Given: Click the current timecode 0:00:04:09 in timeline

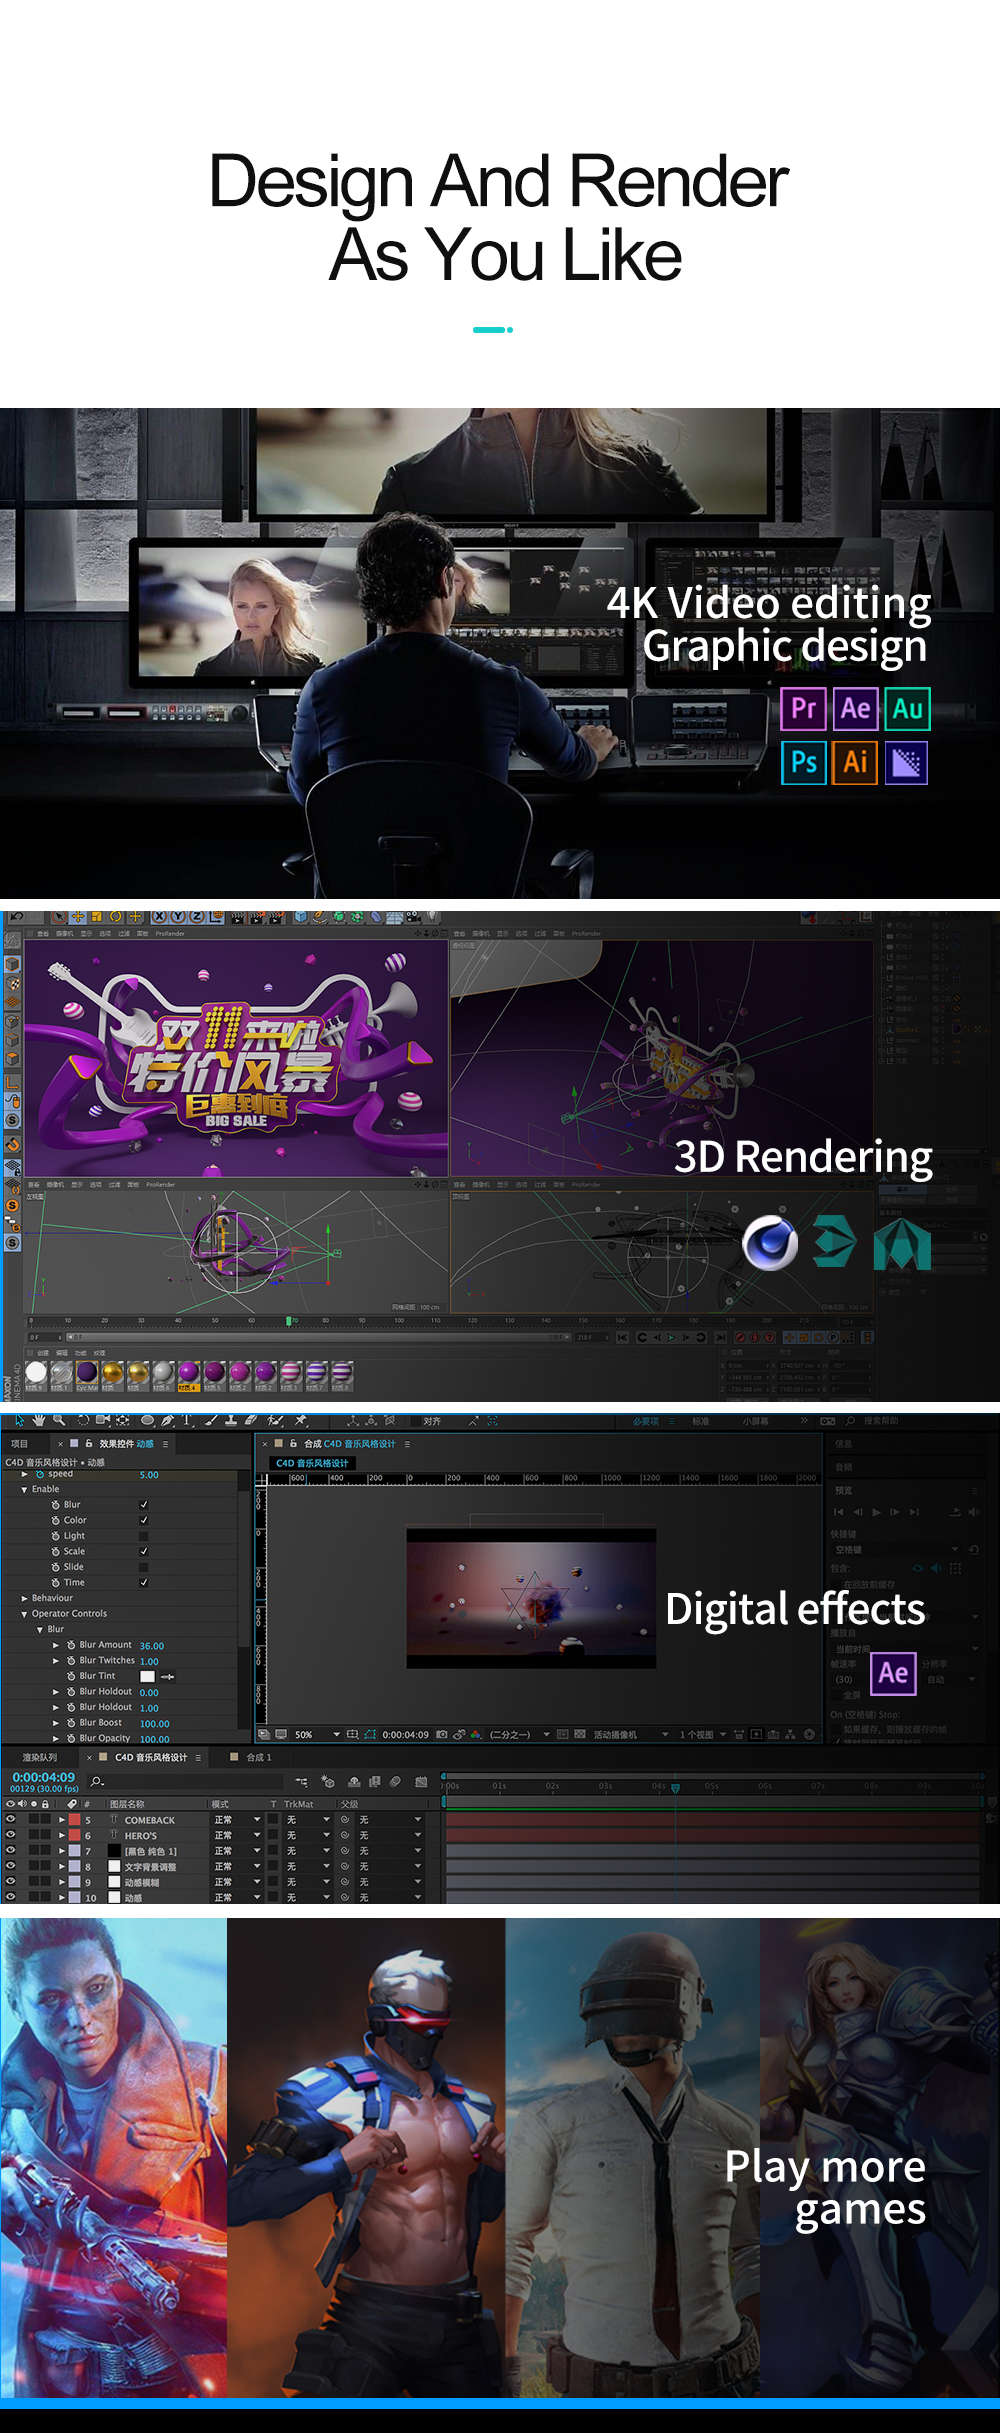Looking at the screenshot, I should pyautogui.click(x=44, y=1777).
